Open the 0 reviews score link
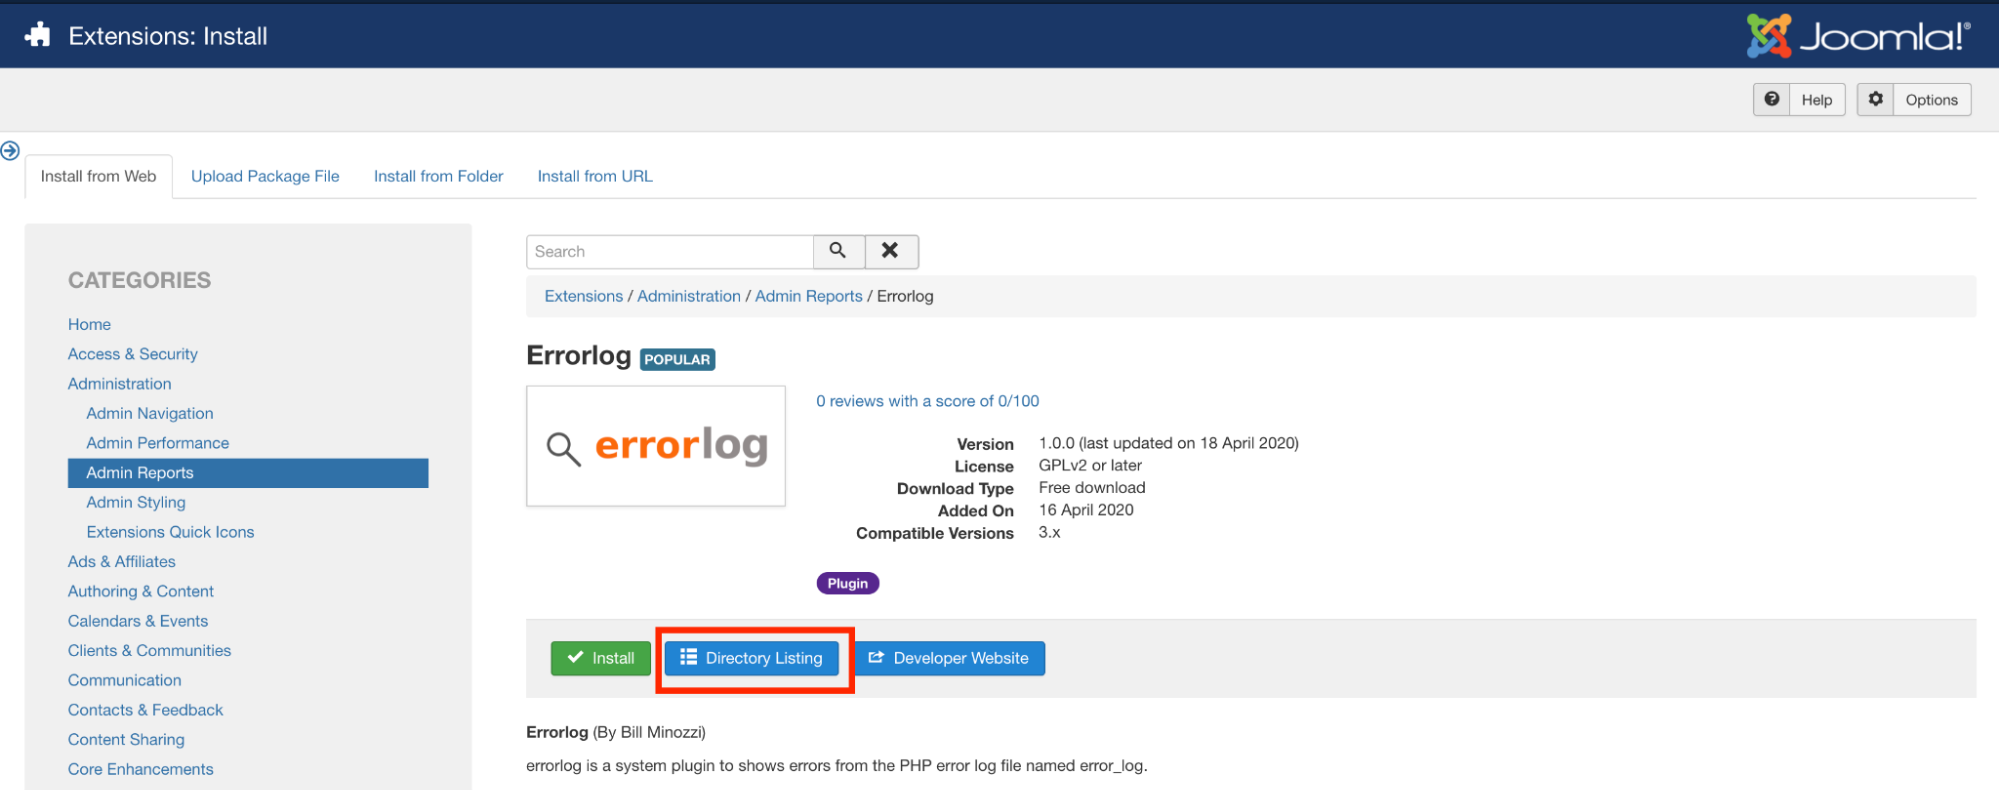 pyautogui.click(x=928, y=401)
